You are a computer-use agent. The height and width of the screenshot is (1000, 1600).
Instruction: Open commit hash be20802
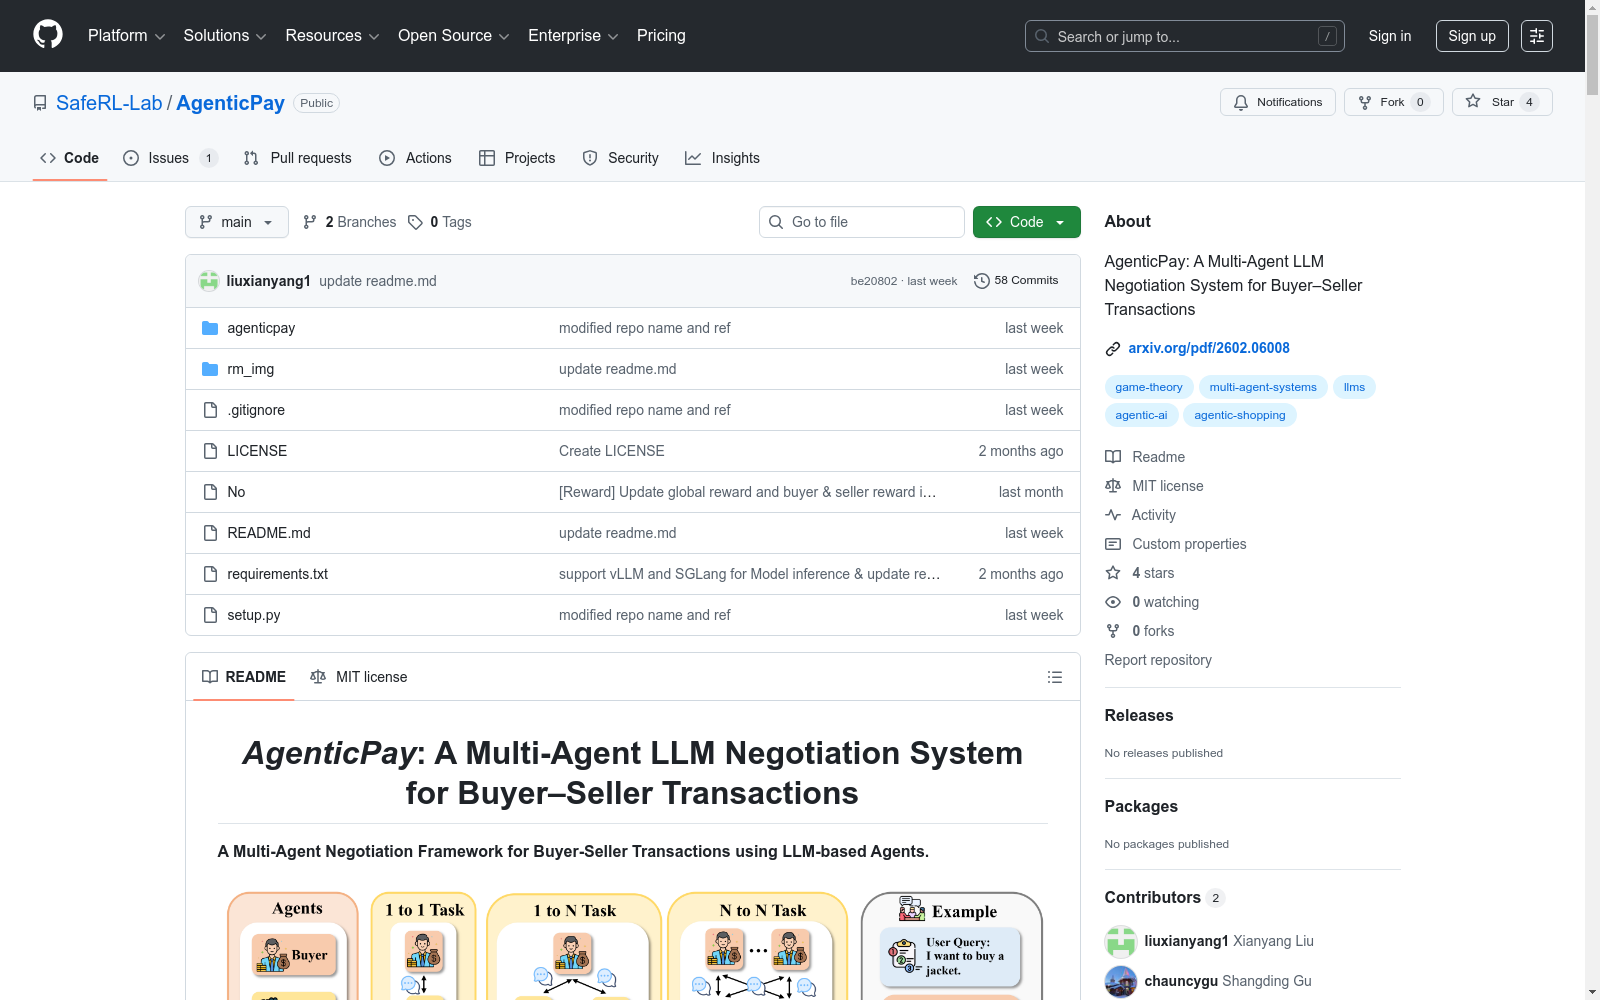[x=874, y=281]
